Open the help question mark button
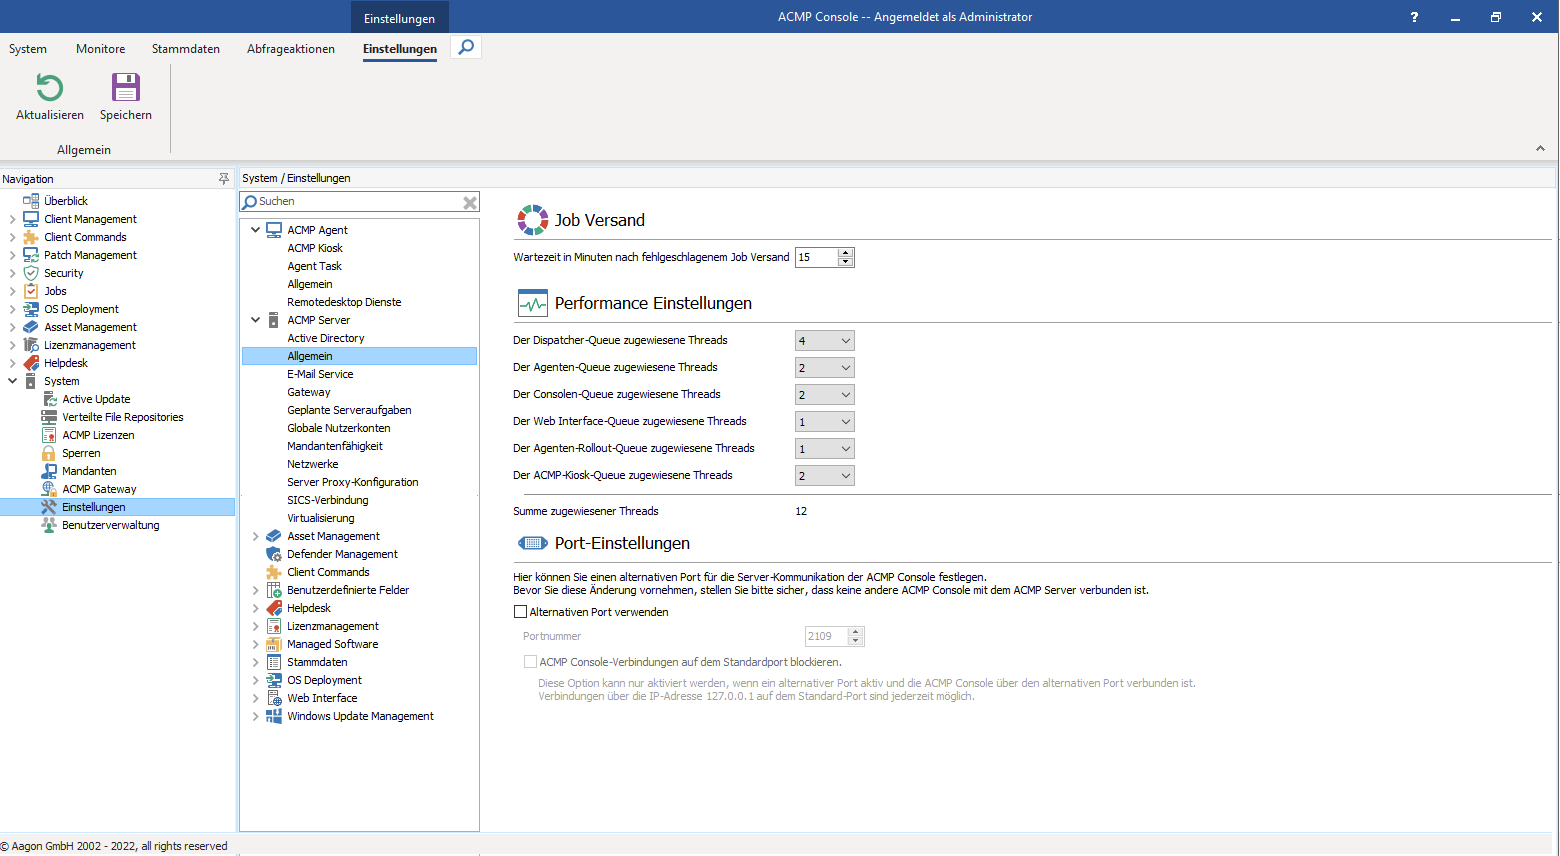This screenshot has height=856, width=1560. (x=1414, y=17)
